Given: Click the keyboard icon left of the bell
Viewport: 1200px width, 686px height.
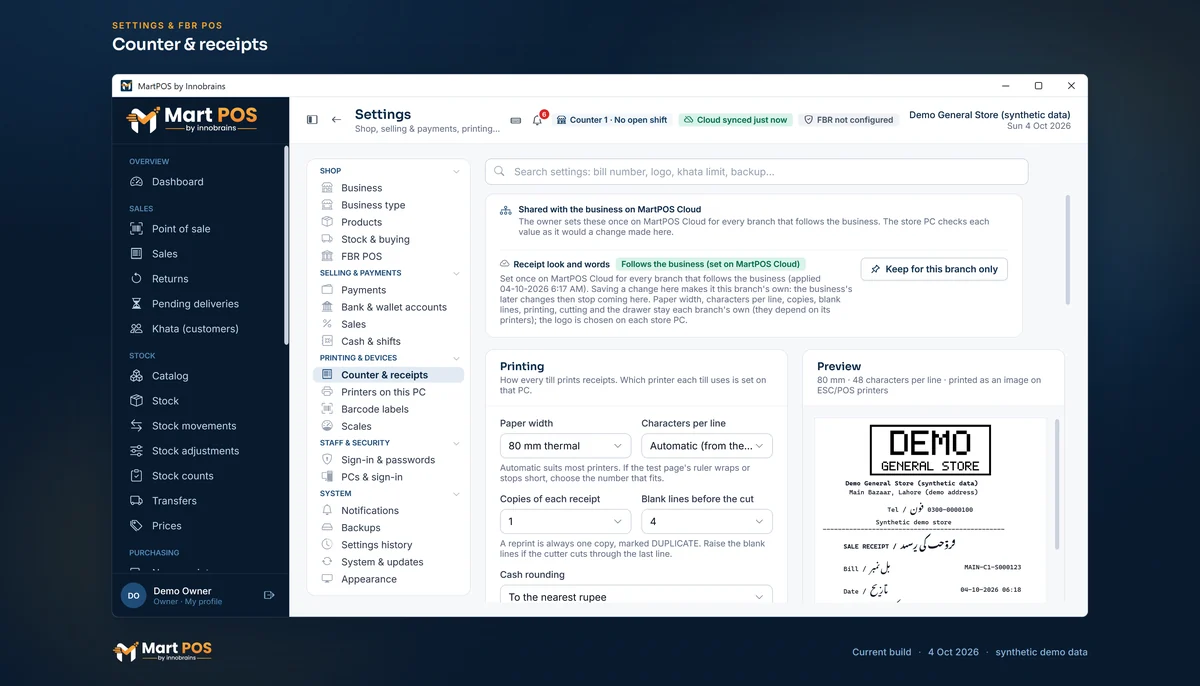Looking at the screenshot, I should pos(516,120).
